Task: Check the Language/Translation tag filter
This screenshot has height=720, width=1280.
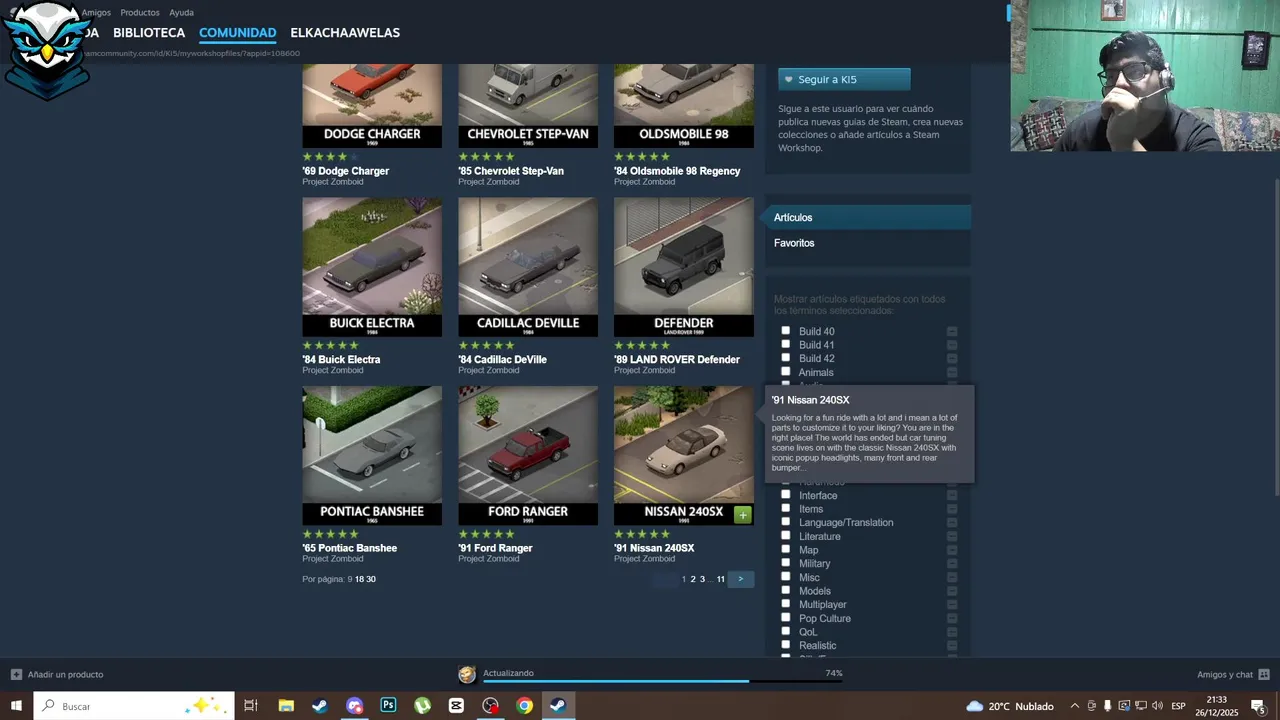Action: 785,522
